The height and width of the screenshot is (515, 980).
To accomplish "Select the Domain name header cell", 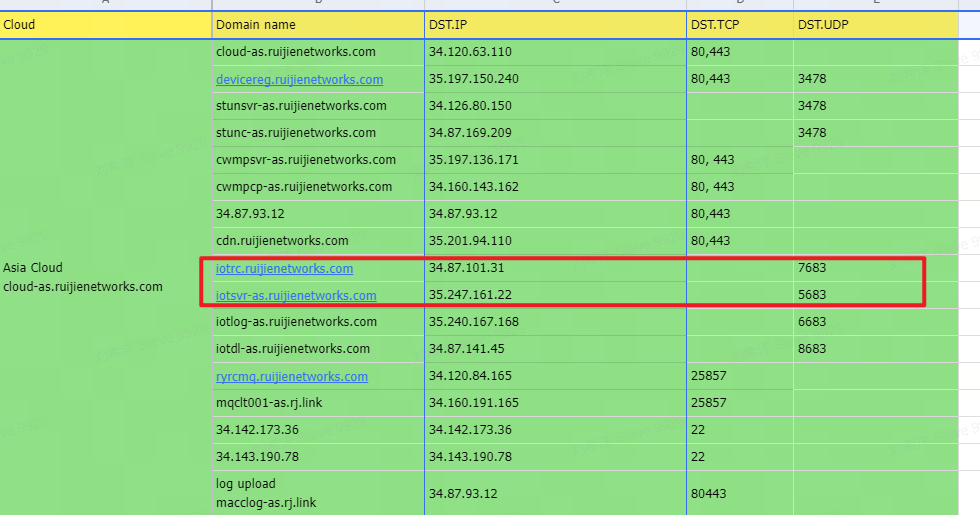I will tap(318, 25).
